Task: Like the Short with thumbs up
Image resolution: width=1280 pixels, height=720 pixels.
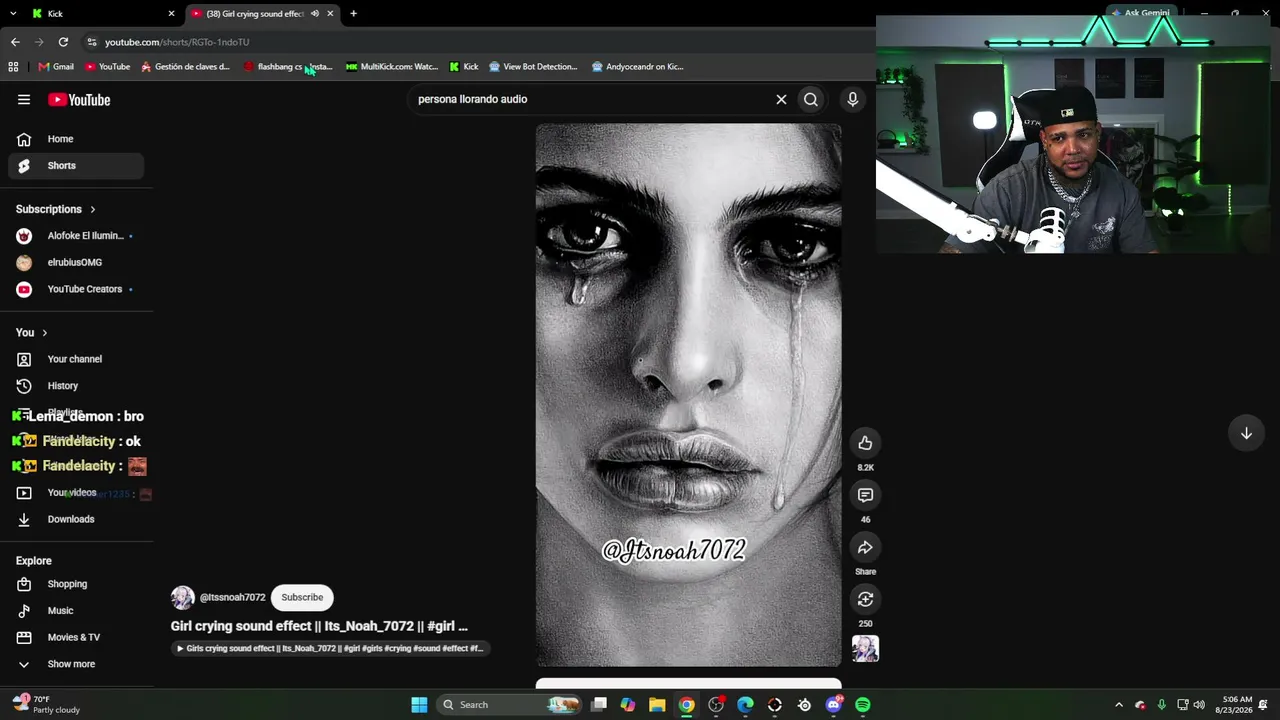Action: click(865, 443)
